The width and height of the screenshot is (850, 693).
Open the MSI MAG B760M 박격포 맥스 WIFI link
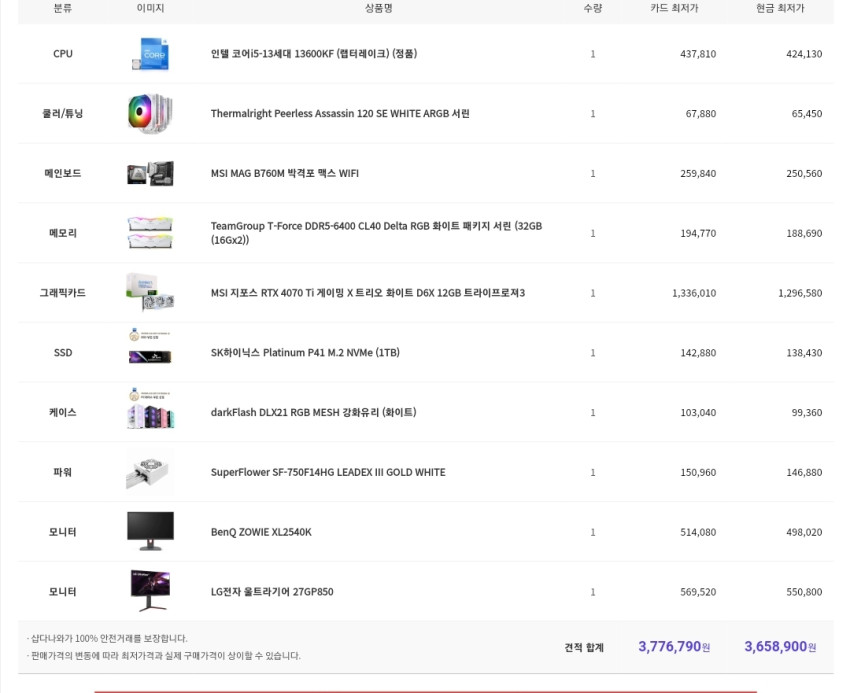tap(285, 174)
